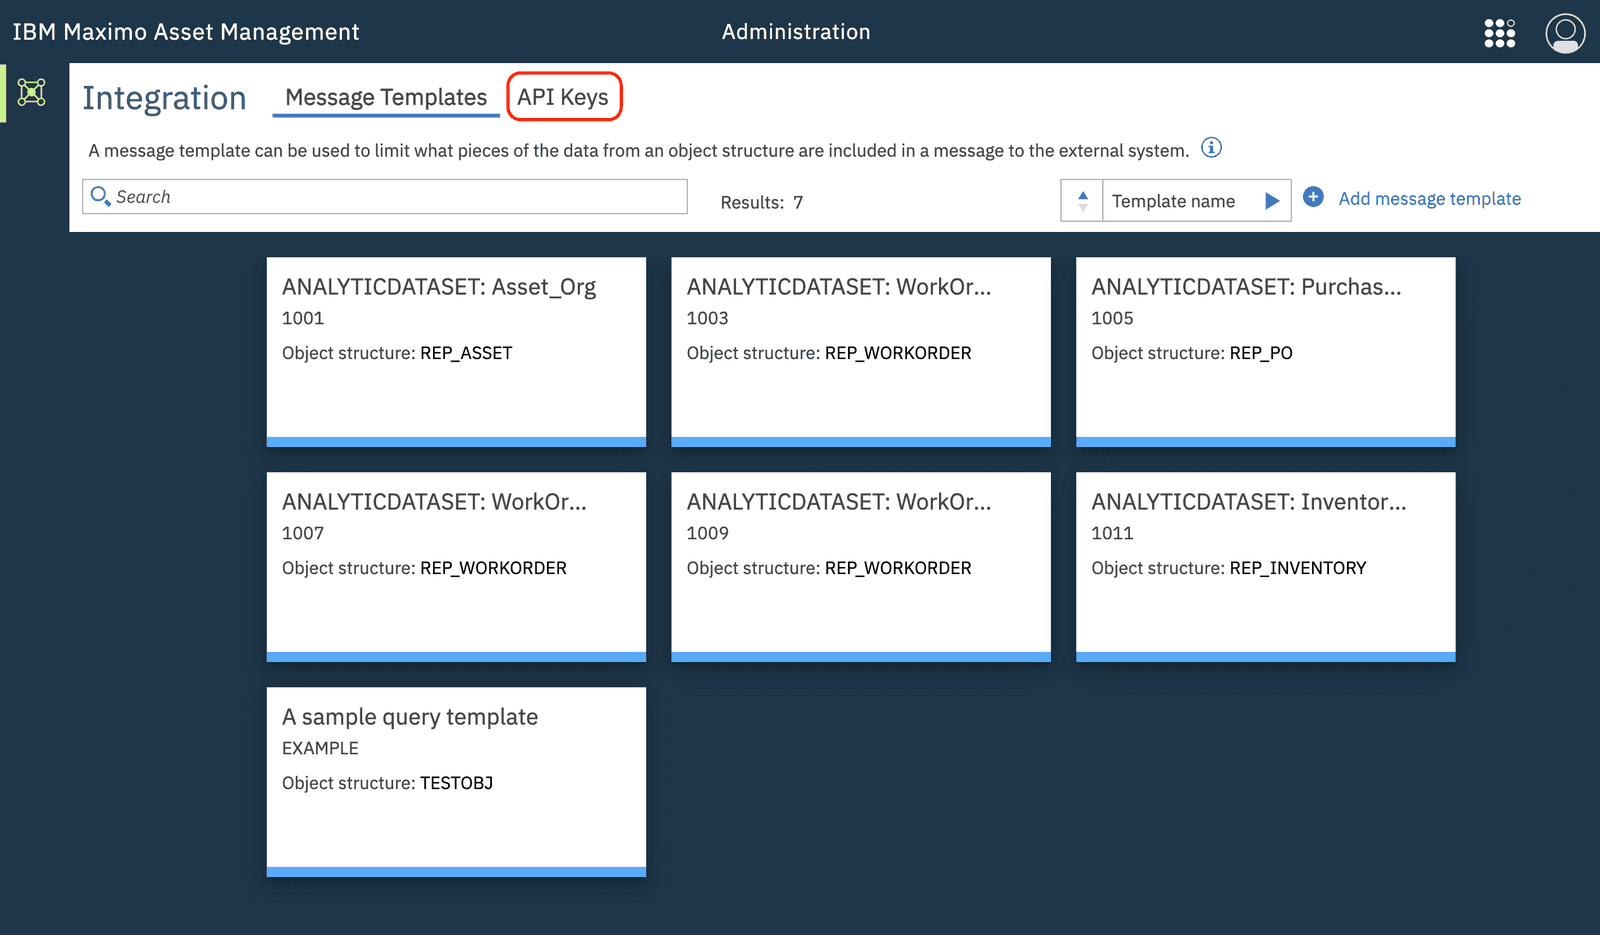Screen dimensions: 1600x935
Task: Click the Administration header label
Action: pos(796,31)
